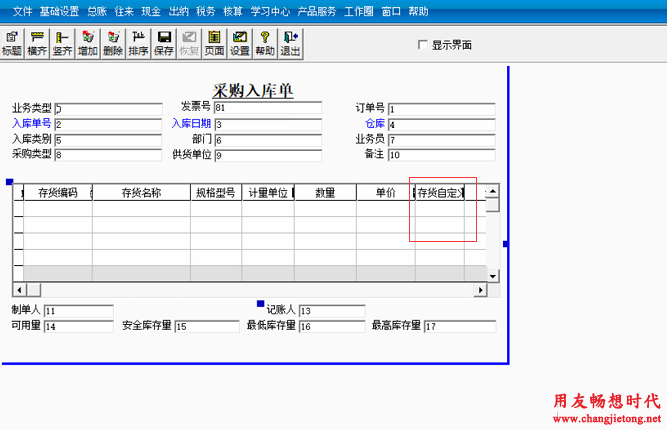Open the 帮助 menu in menu bar
The image size is (667, 430).
pyautogui.click(x=418, y=11)
